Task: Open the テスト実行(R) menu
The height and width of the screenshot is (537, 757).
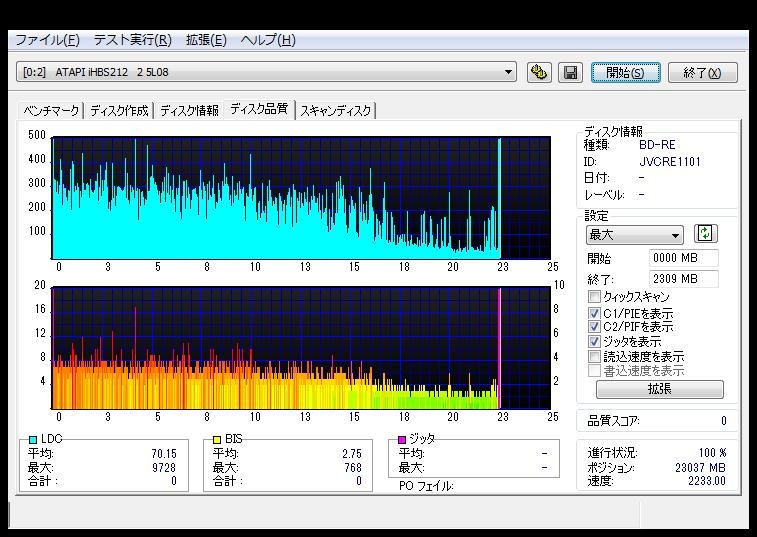Action: [x=132, y=40]
